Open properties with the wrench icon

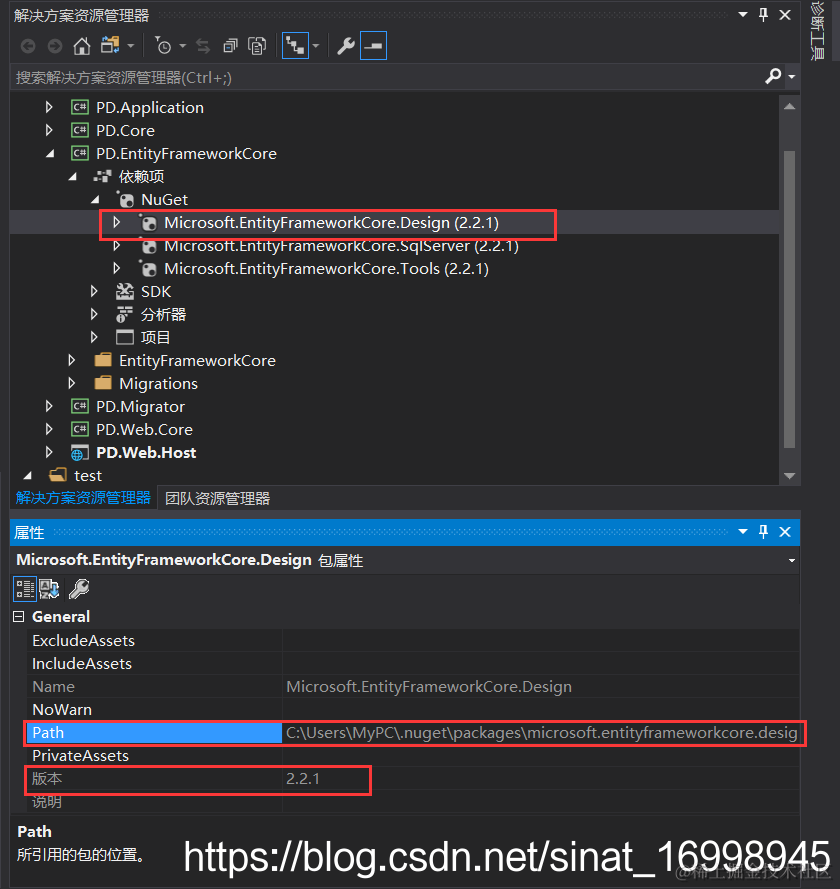pos(346,46)
